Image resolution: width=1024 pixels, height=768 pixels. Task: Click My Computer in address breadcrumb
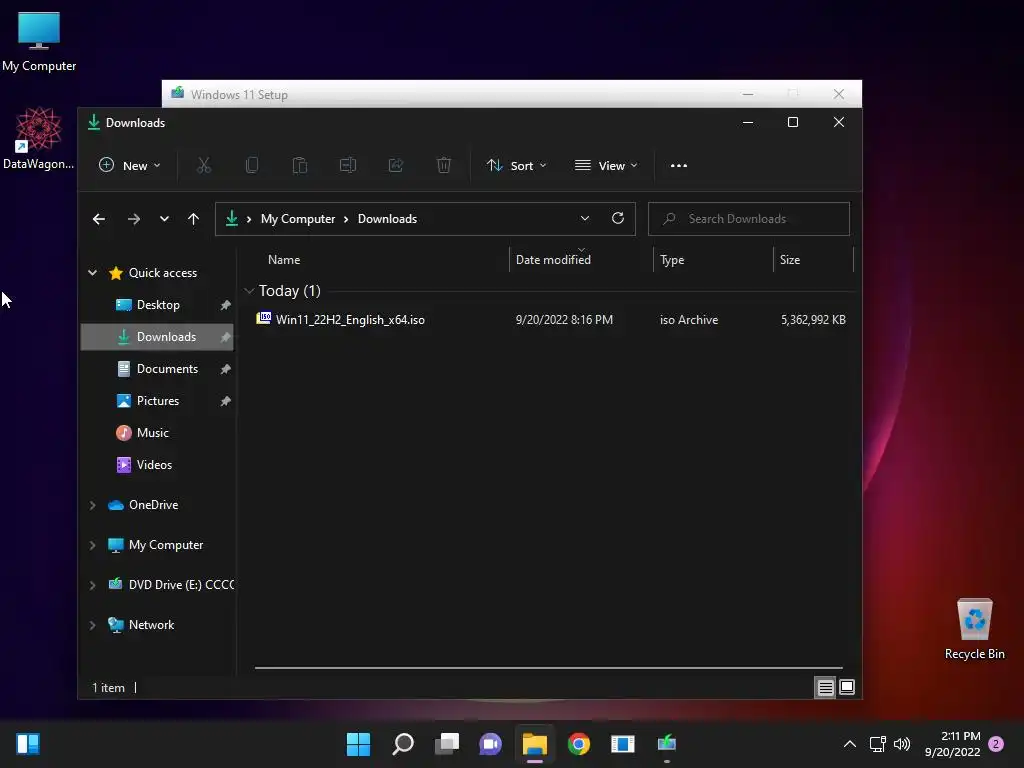[298, 219]
